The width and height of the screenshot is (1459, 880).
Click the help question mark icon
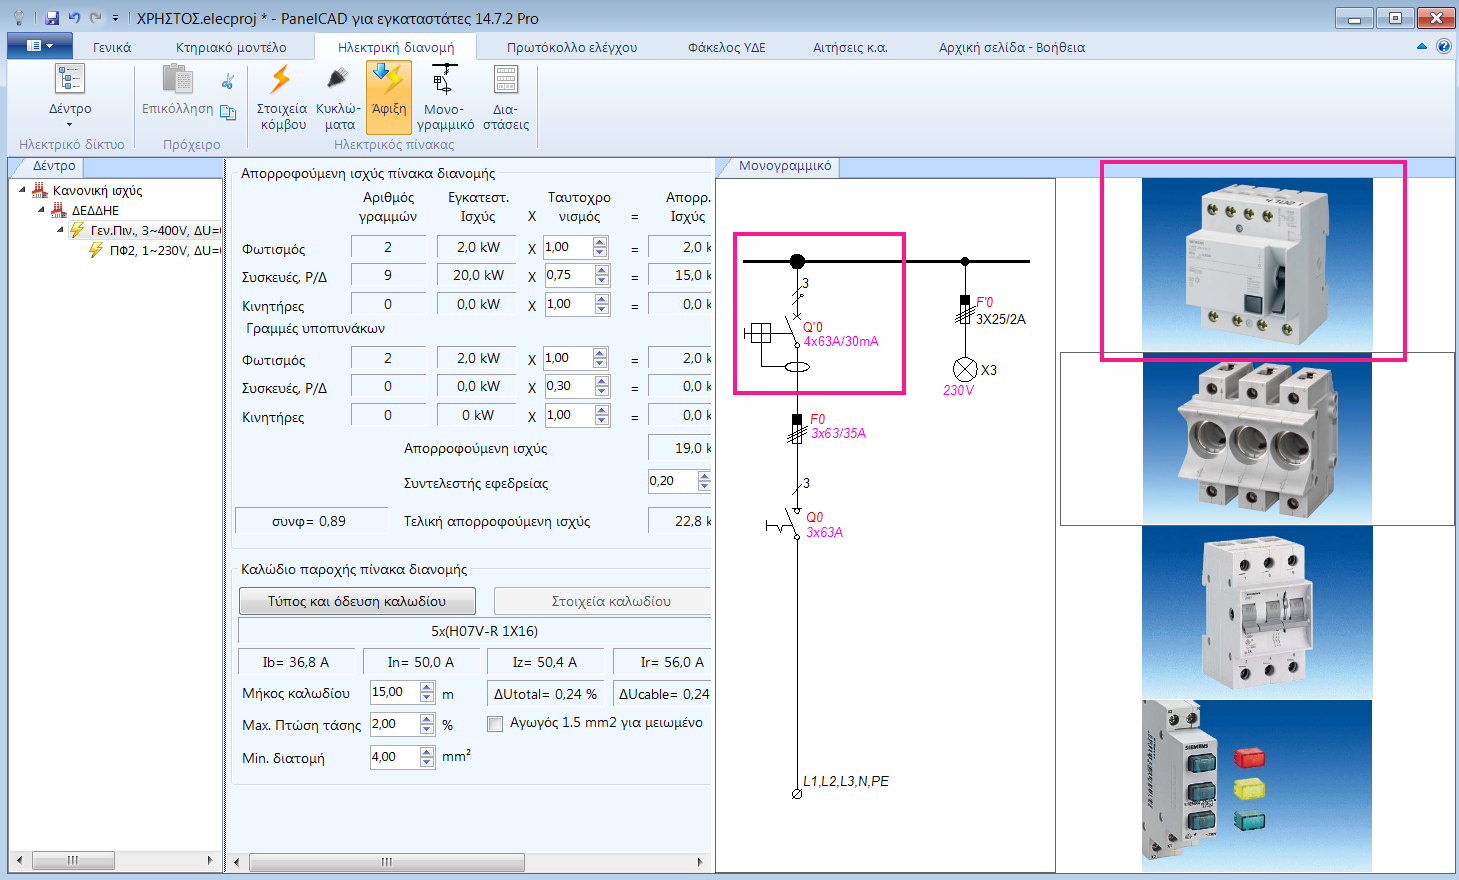pos(1443,46)
